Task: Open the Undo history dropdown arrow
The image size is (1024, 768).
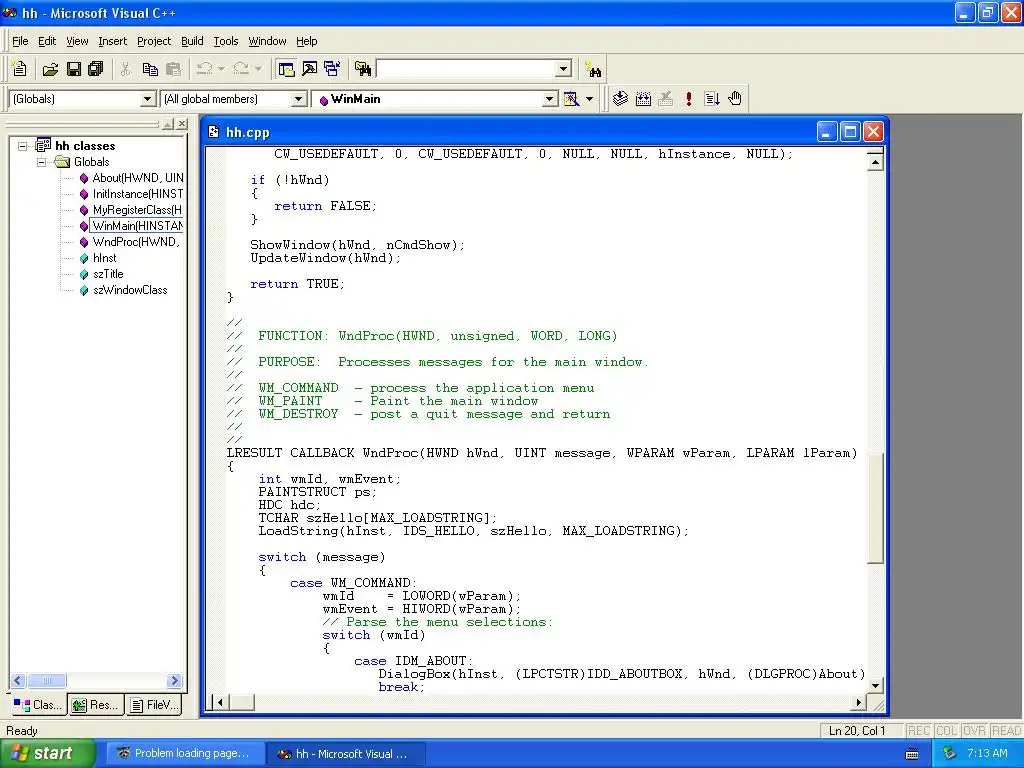Action: tap(221, 69)
